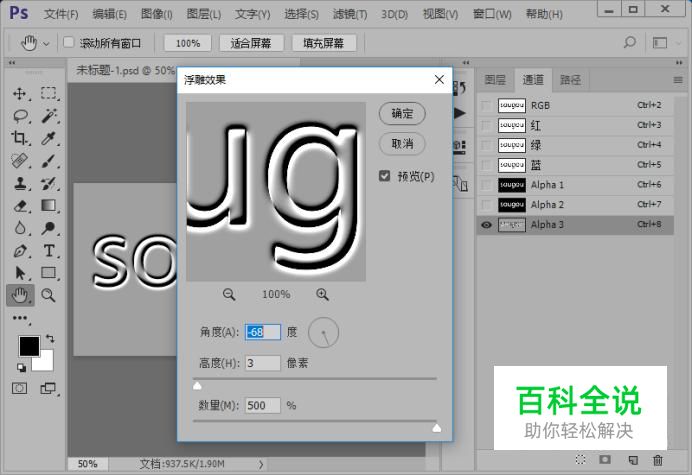Select the Clone Stamp tool

tap(19, 183)
